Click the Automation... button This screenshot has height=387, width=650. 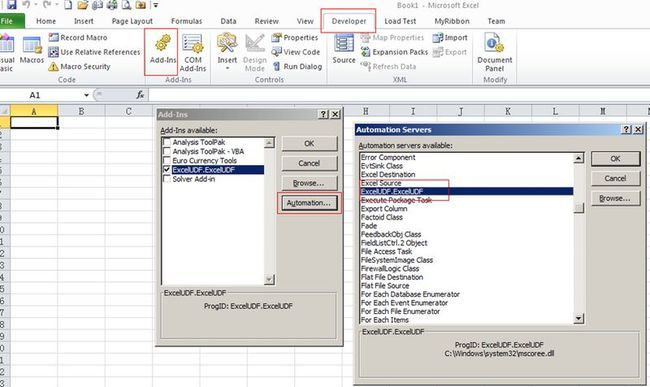tap(309, 203)
